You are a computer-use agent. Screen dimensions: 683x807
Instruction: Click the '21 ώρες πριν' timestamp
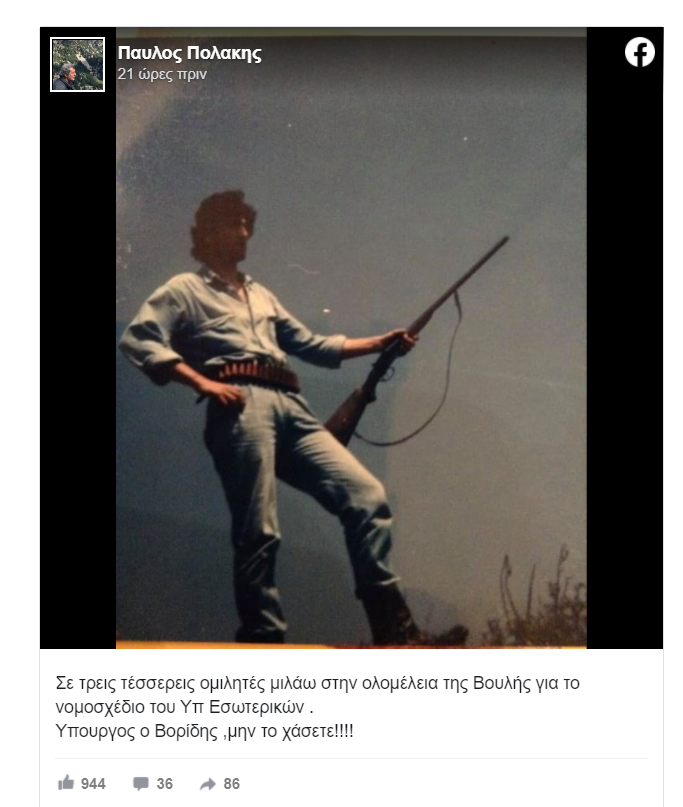point(162,74)
